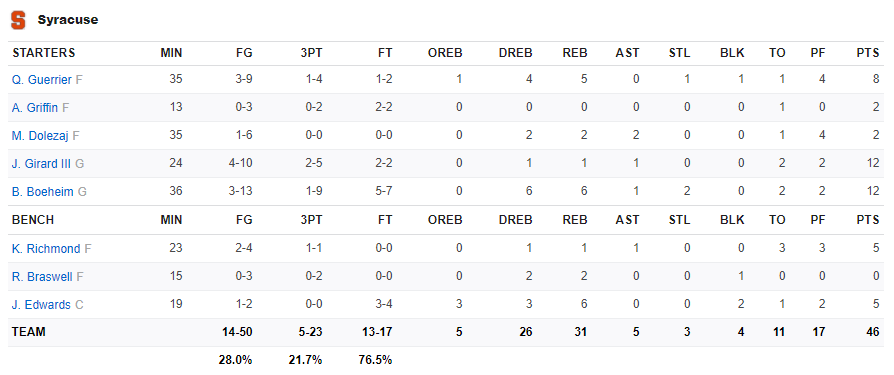This screenshot has height=375, width=894.
Task: Open J. Girard III player page
Action: click(42, 164)
